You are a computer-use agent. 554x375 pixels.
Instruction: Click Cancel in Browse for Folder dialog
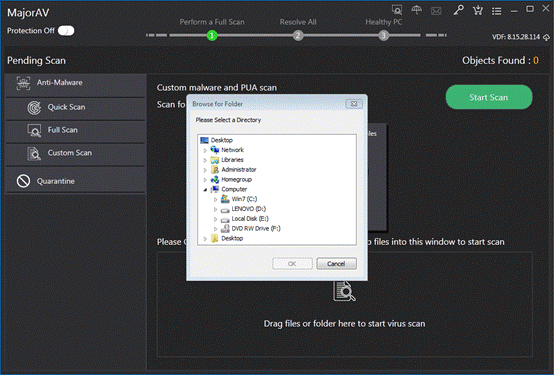tap(336, 264)
